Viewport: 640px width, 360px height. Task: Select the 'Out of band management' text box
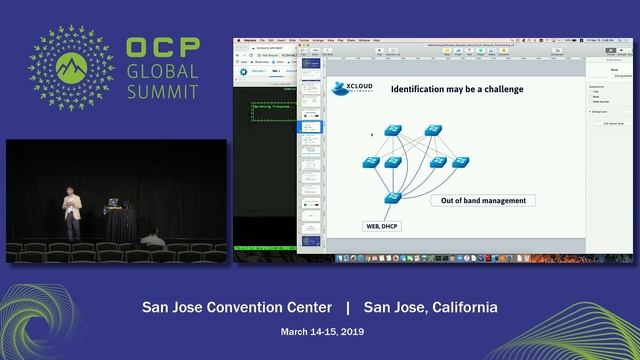(x=483, y=200)
